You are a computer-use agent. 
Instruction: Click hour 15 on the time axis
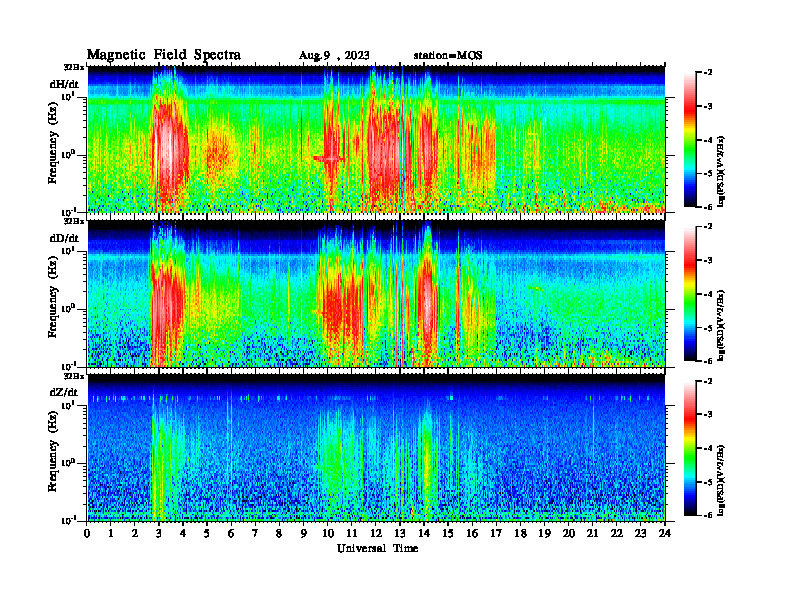click(448, 534)
